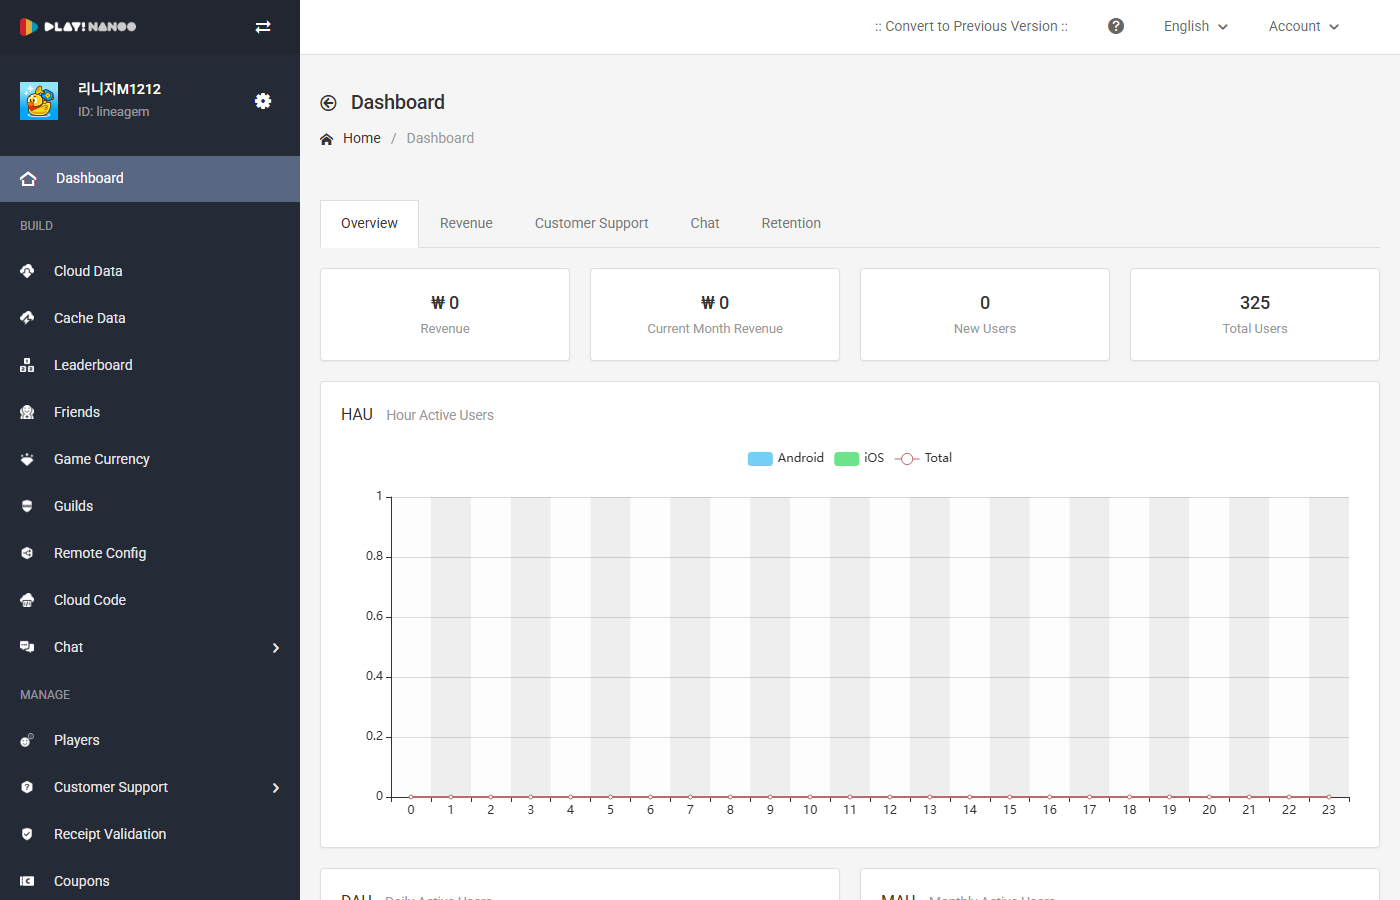This screenshot has height=900, width=1400.
Task: Click the Players icon
Action: click(27, 740)
